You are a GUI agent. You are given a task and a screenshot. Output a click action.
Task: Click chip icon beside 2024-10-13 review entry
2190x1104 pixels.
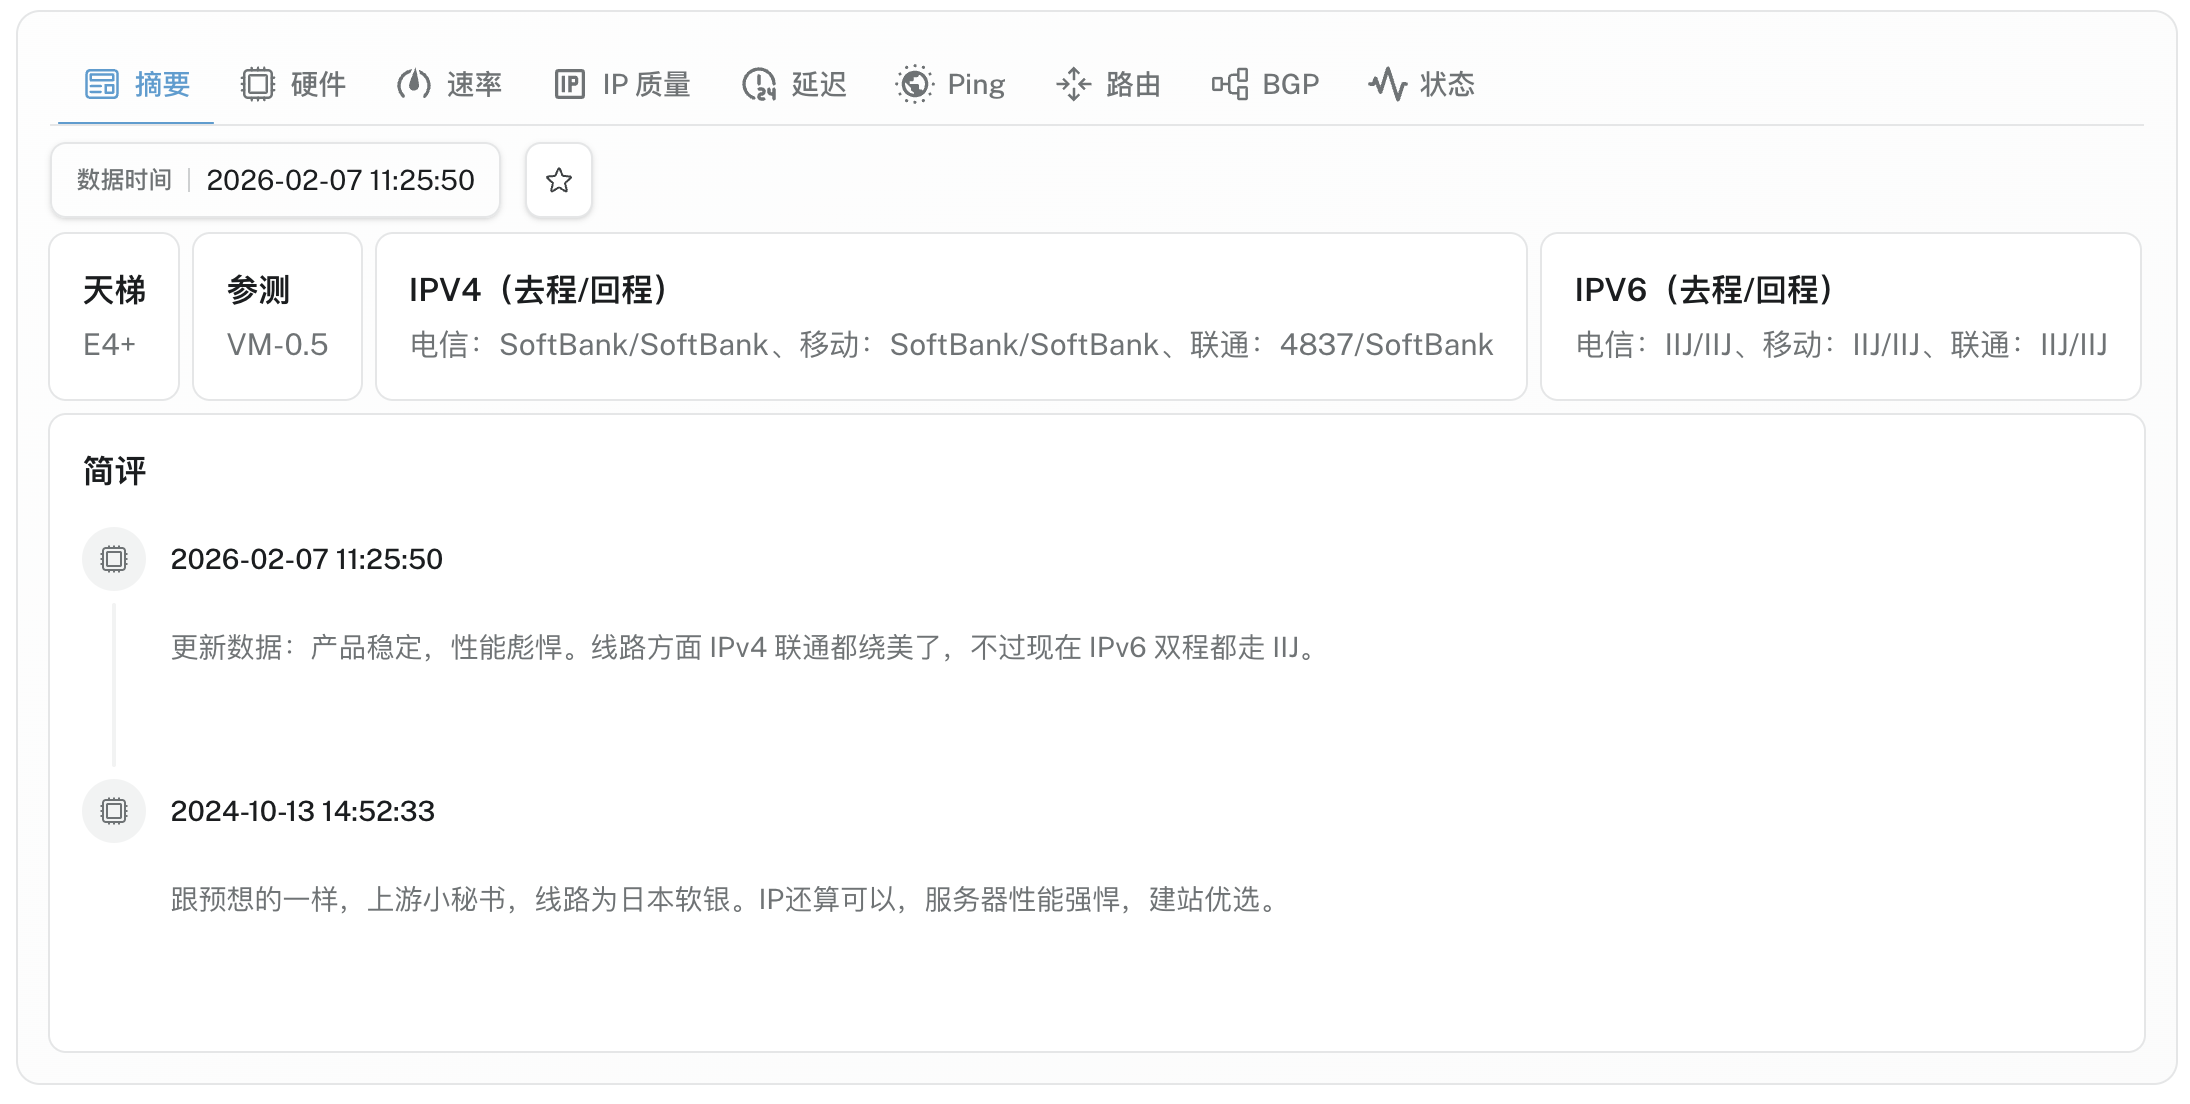(114, 811)
